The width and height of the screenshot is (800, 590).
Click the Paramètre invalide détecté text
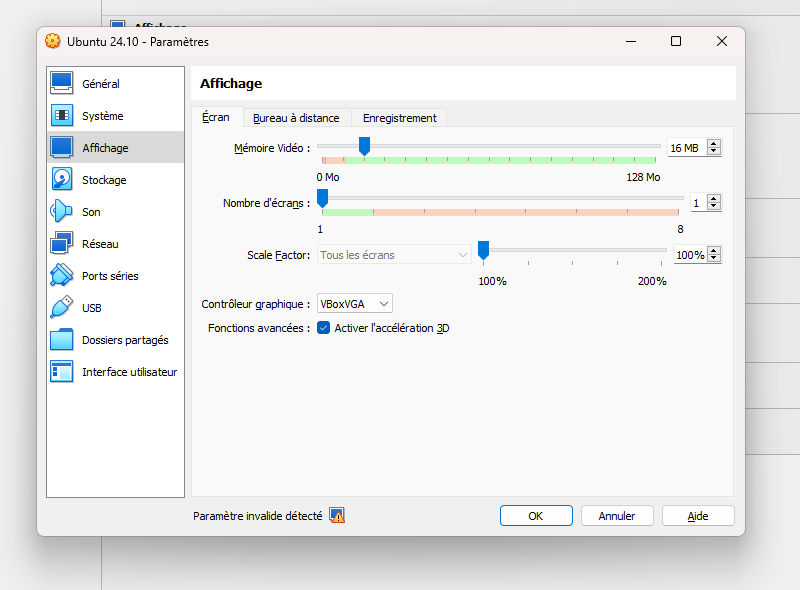point(258,516)
